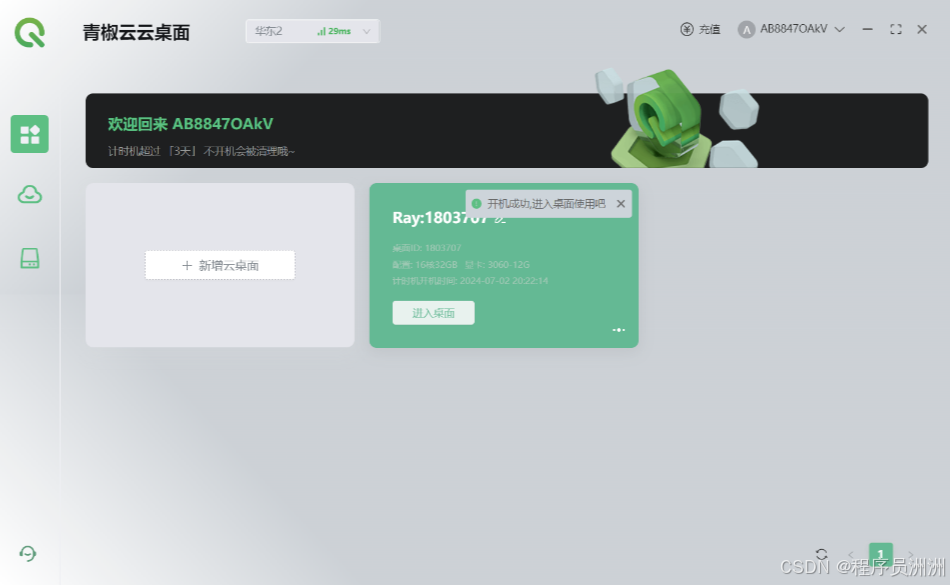Screen dimensions: 950x585
Task: Toggle the fullscreen window button
Action: click(895, 29)
